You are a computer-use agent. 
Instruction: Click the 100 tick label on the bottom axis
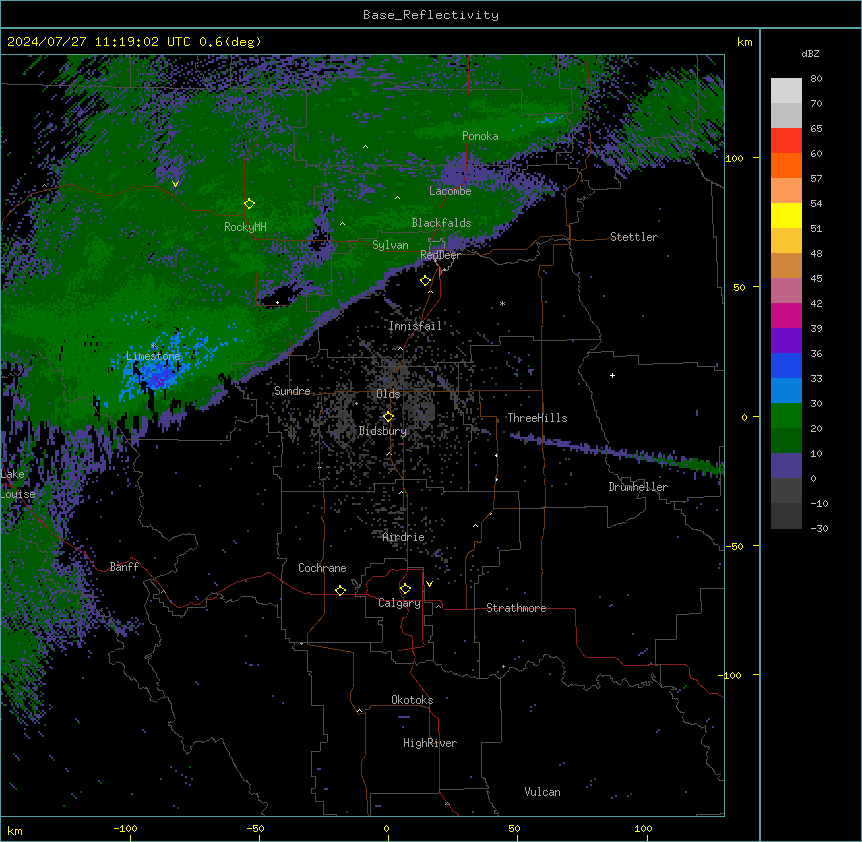pyautogui.click(x=643, y=828)
